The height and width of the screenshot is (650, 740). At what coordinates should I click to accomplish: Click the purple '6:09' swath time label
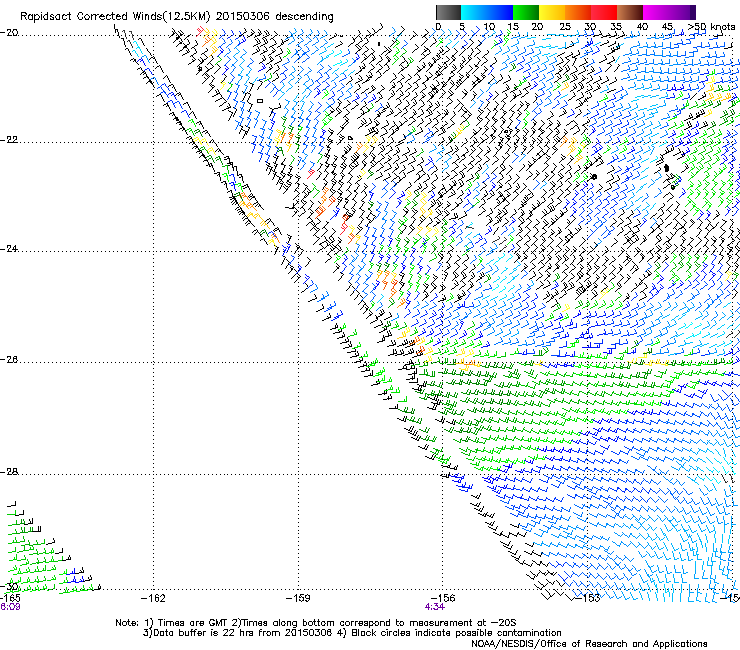[x=10, y=607]
